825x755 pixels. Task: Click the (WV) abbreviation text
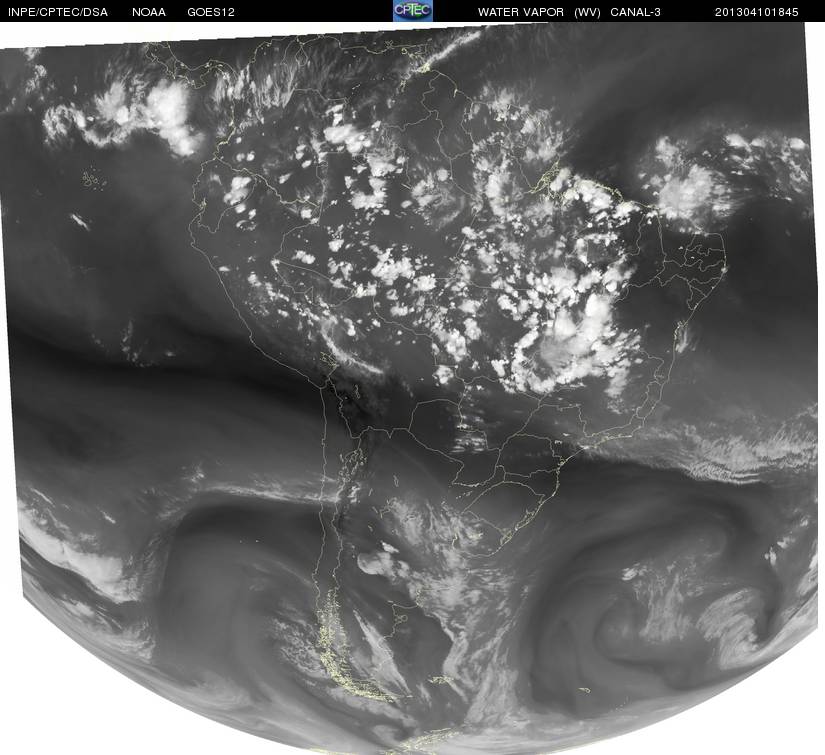pos(588,12)
